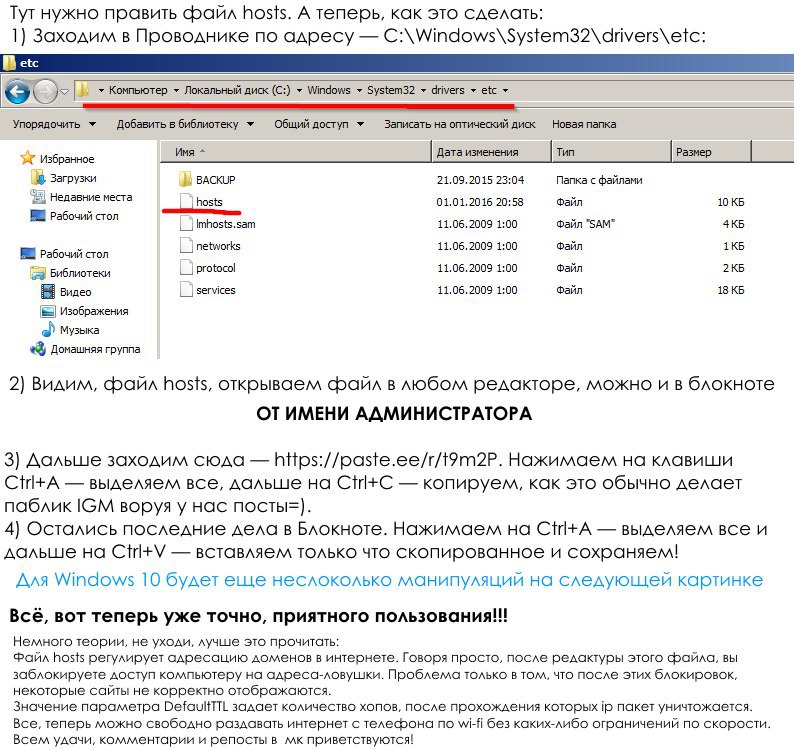
Task: Click the BACKUP folder icon
Action: tap(184, 180)
